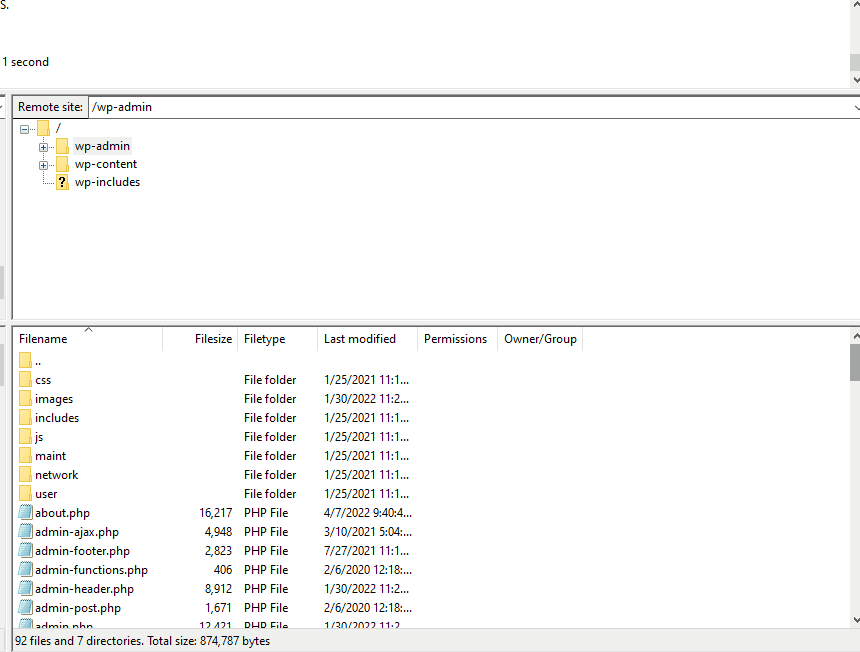The width and height of the screenshot is (860, 652).
Task: Click the admin-ajax.php file icon
Action: [25, 532]
